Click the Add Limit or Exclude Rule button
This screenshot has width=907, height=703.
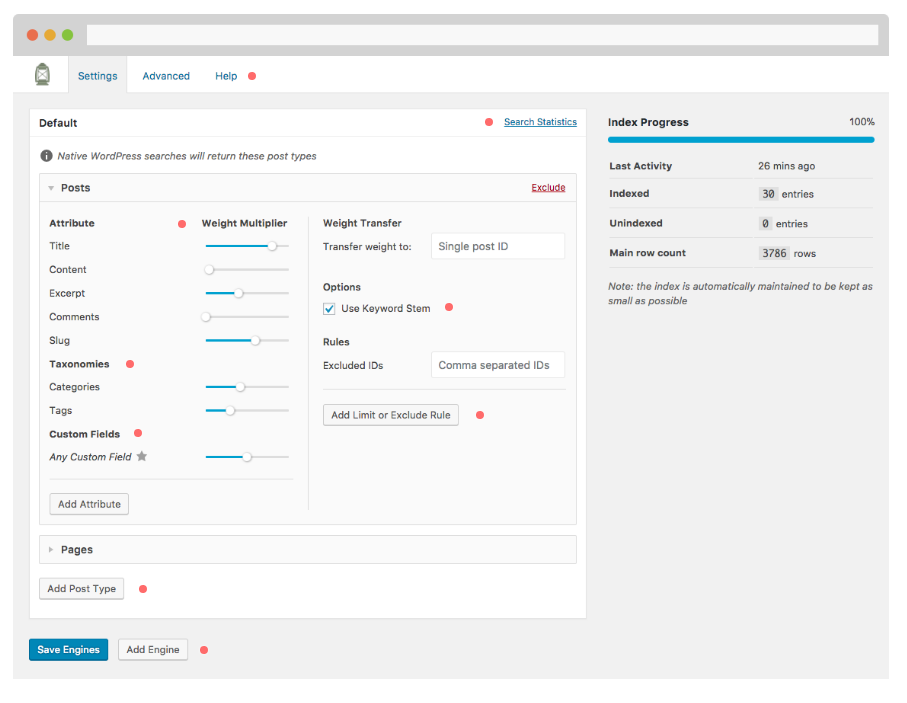[390, 415]
